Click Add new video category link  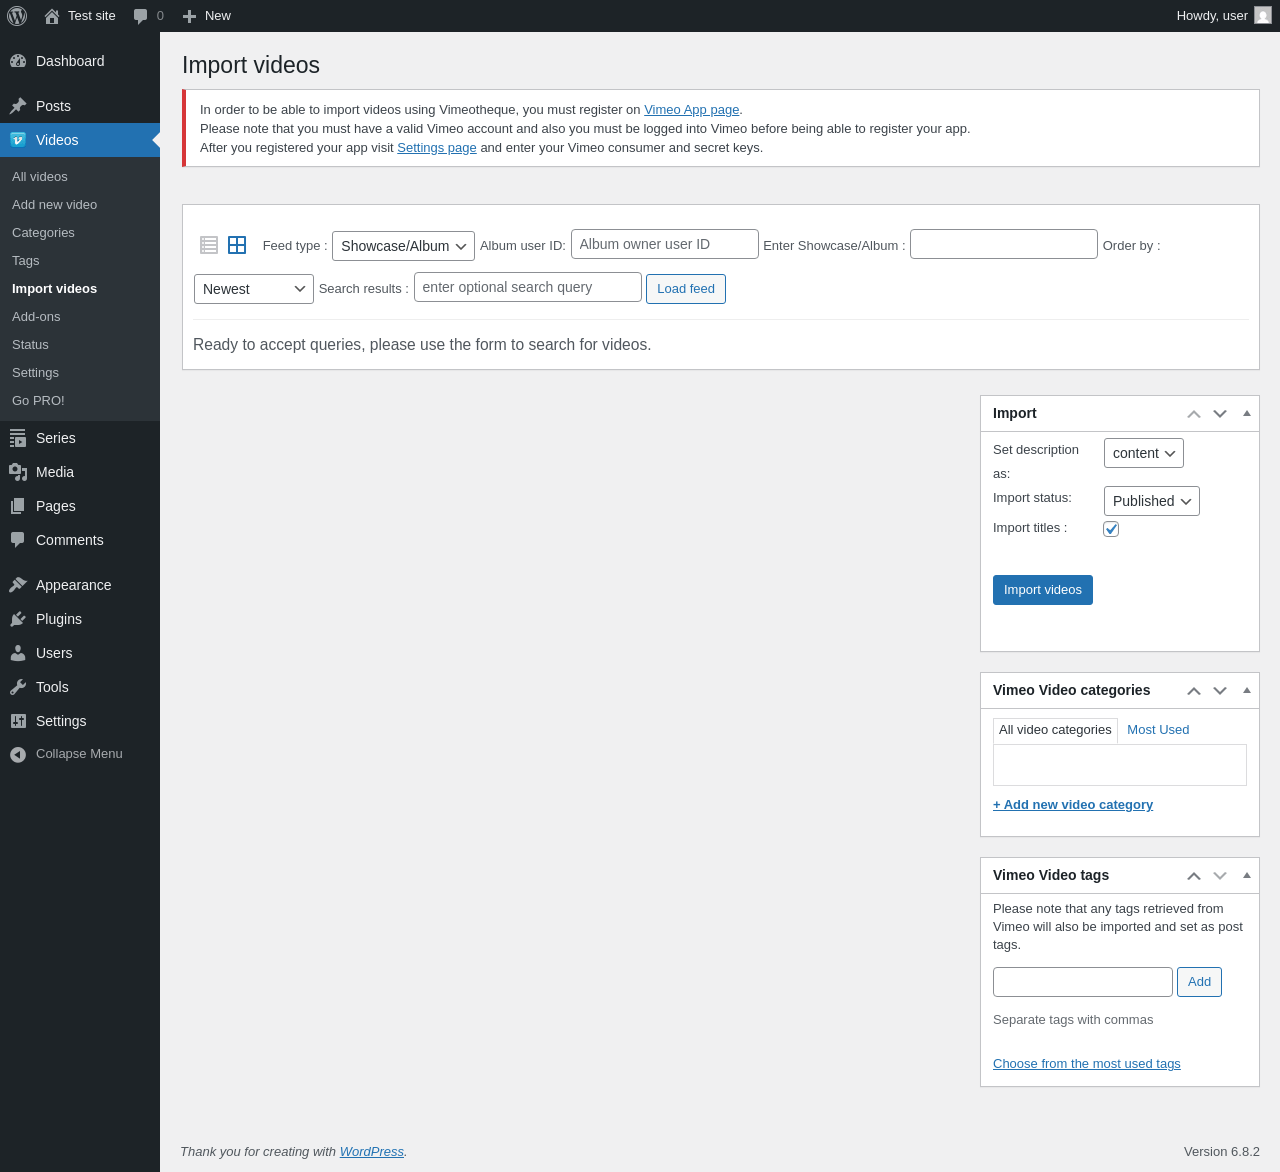1073,805
